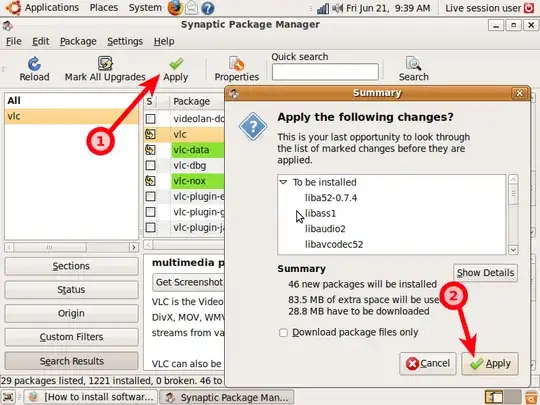Click the volume speaker icon
The height and width of the screenshot is (405, 540).
337,8
